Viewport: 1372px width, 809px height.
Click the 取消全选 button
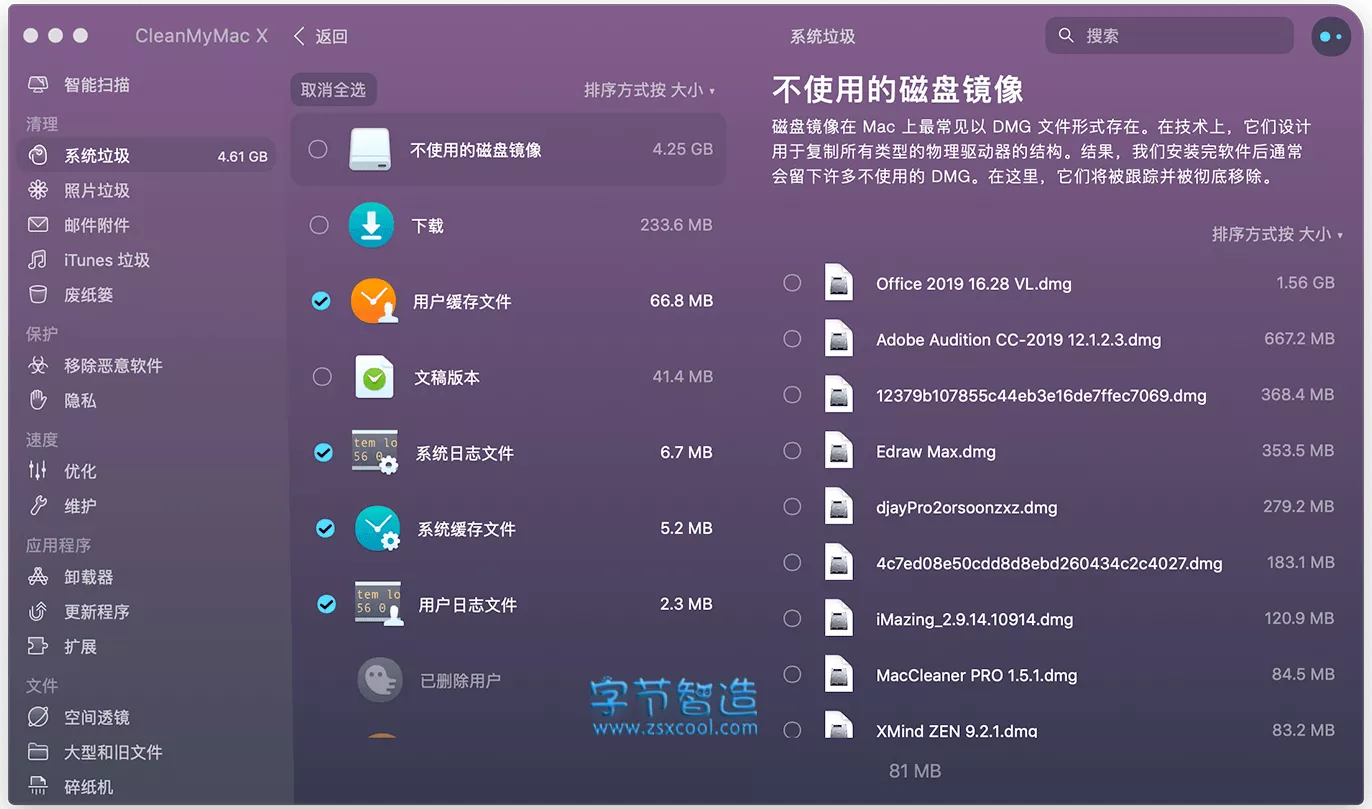click(x=334, y=90)
